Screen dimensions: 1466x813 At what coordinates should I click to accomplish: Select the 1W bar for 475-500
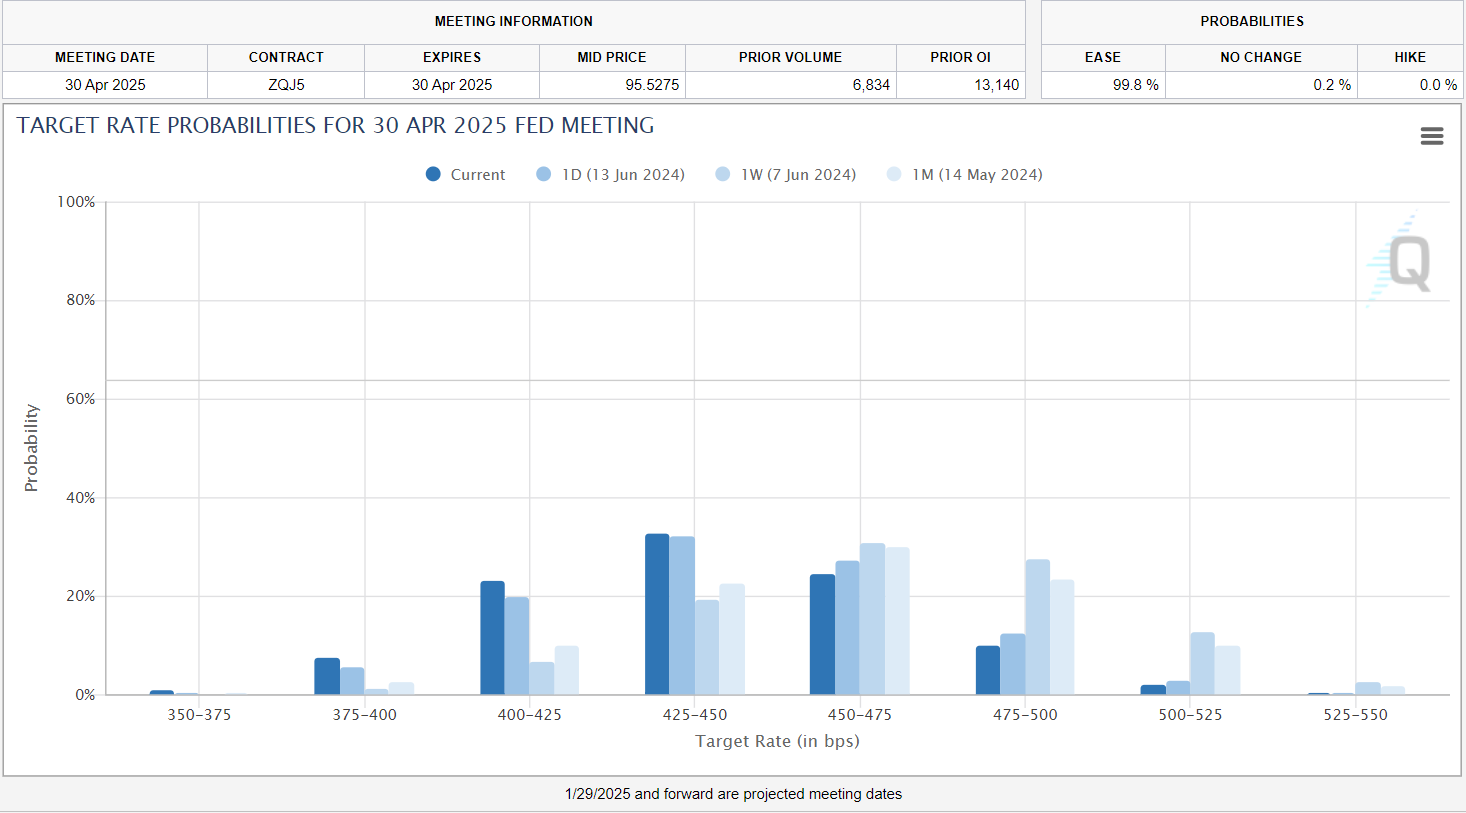[x=1037, y=627]
